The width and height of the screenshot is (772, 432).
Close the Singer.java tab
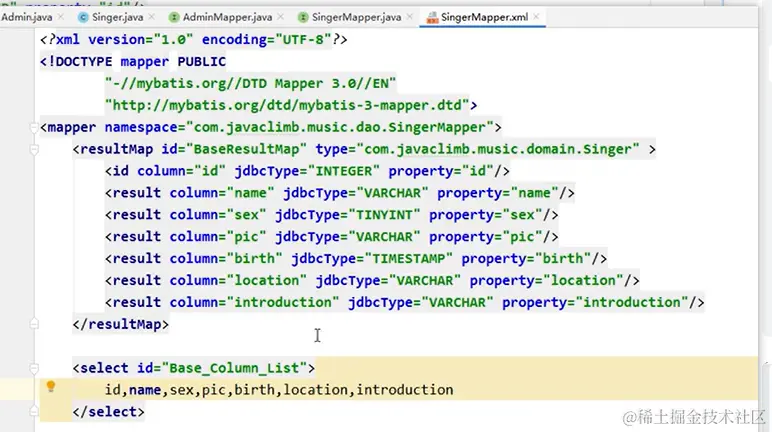(x=152, y=17)
